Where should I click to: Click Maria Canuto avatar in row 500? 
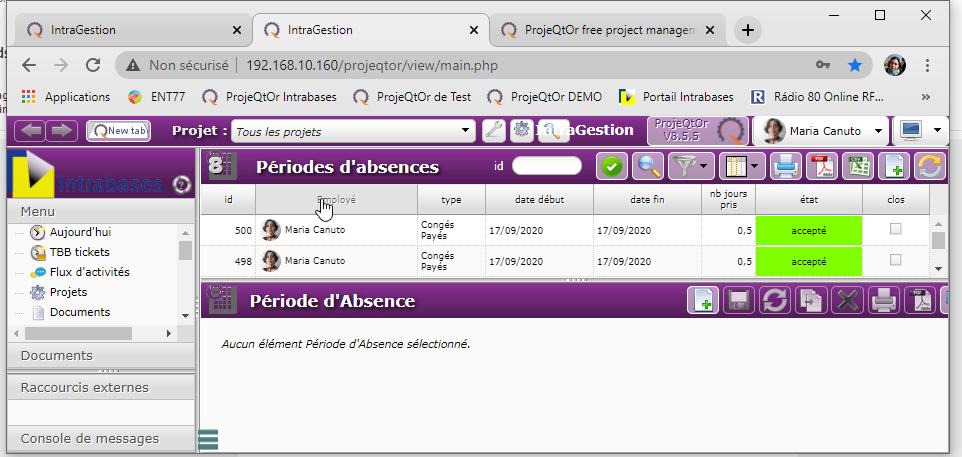(x=271, y=230)
